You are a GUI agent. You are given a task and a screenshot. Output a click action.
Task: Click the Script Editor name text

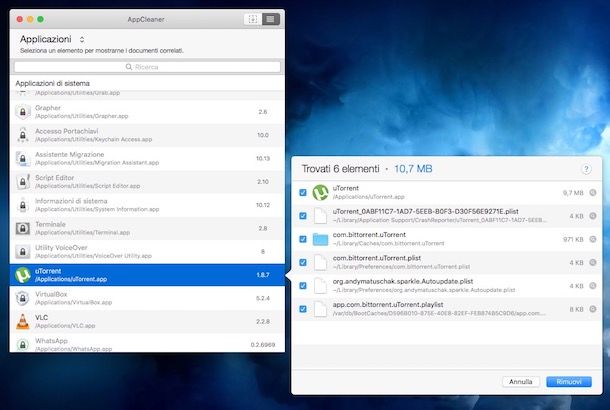[x=54, y=178]
